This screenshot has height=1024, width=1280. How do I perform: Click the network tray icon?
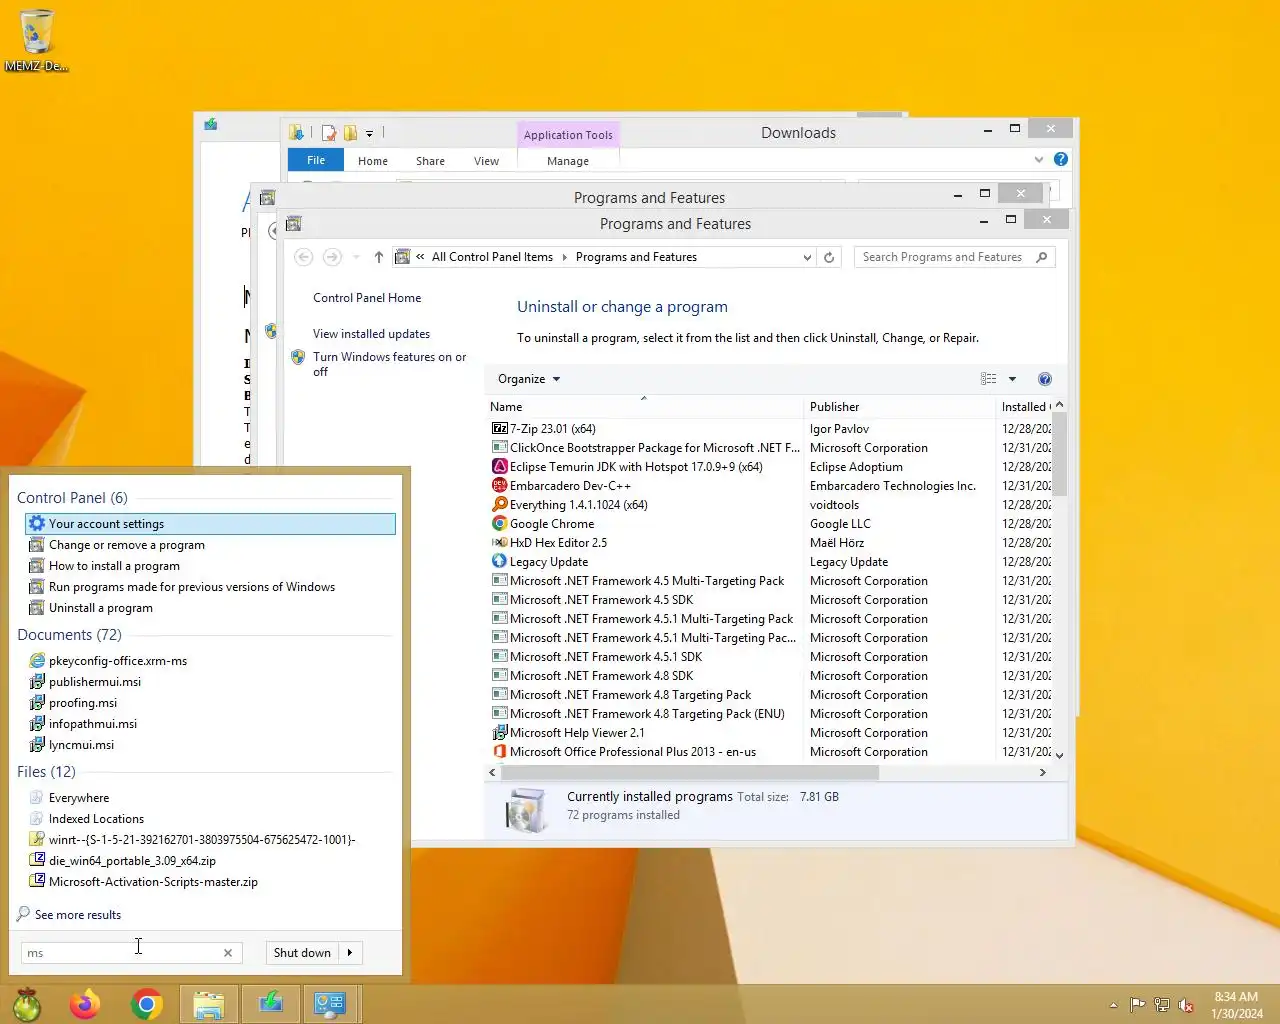1162,1005
